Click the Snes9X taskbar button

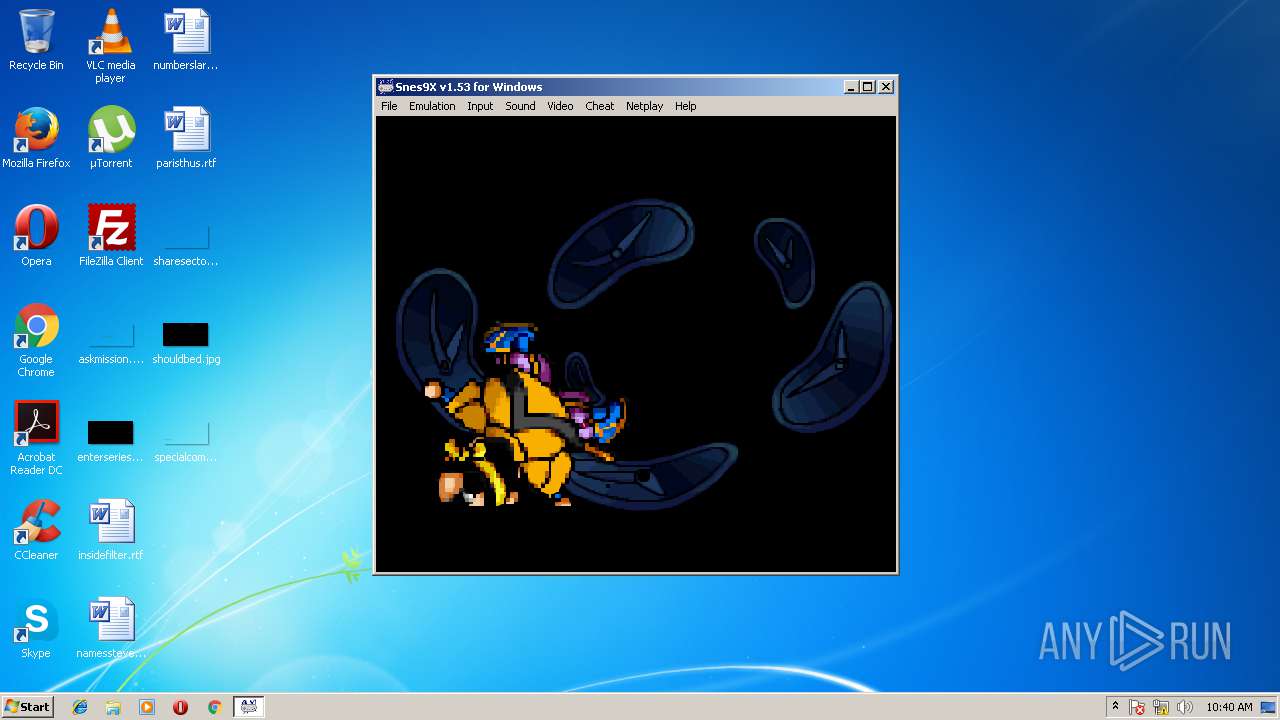[x=248, y=707]
